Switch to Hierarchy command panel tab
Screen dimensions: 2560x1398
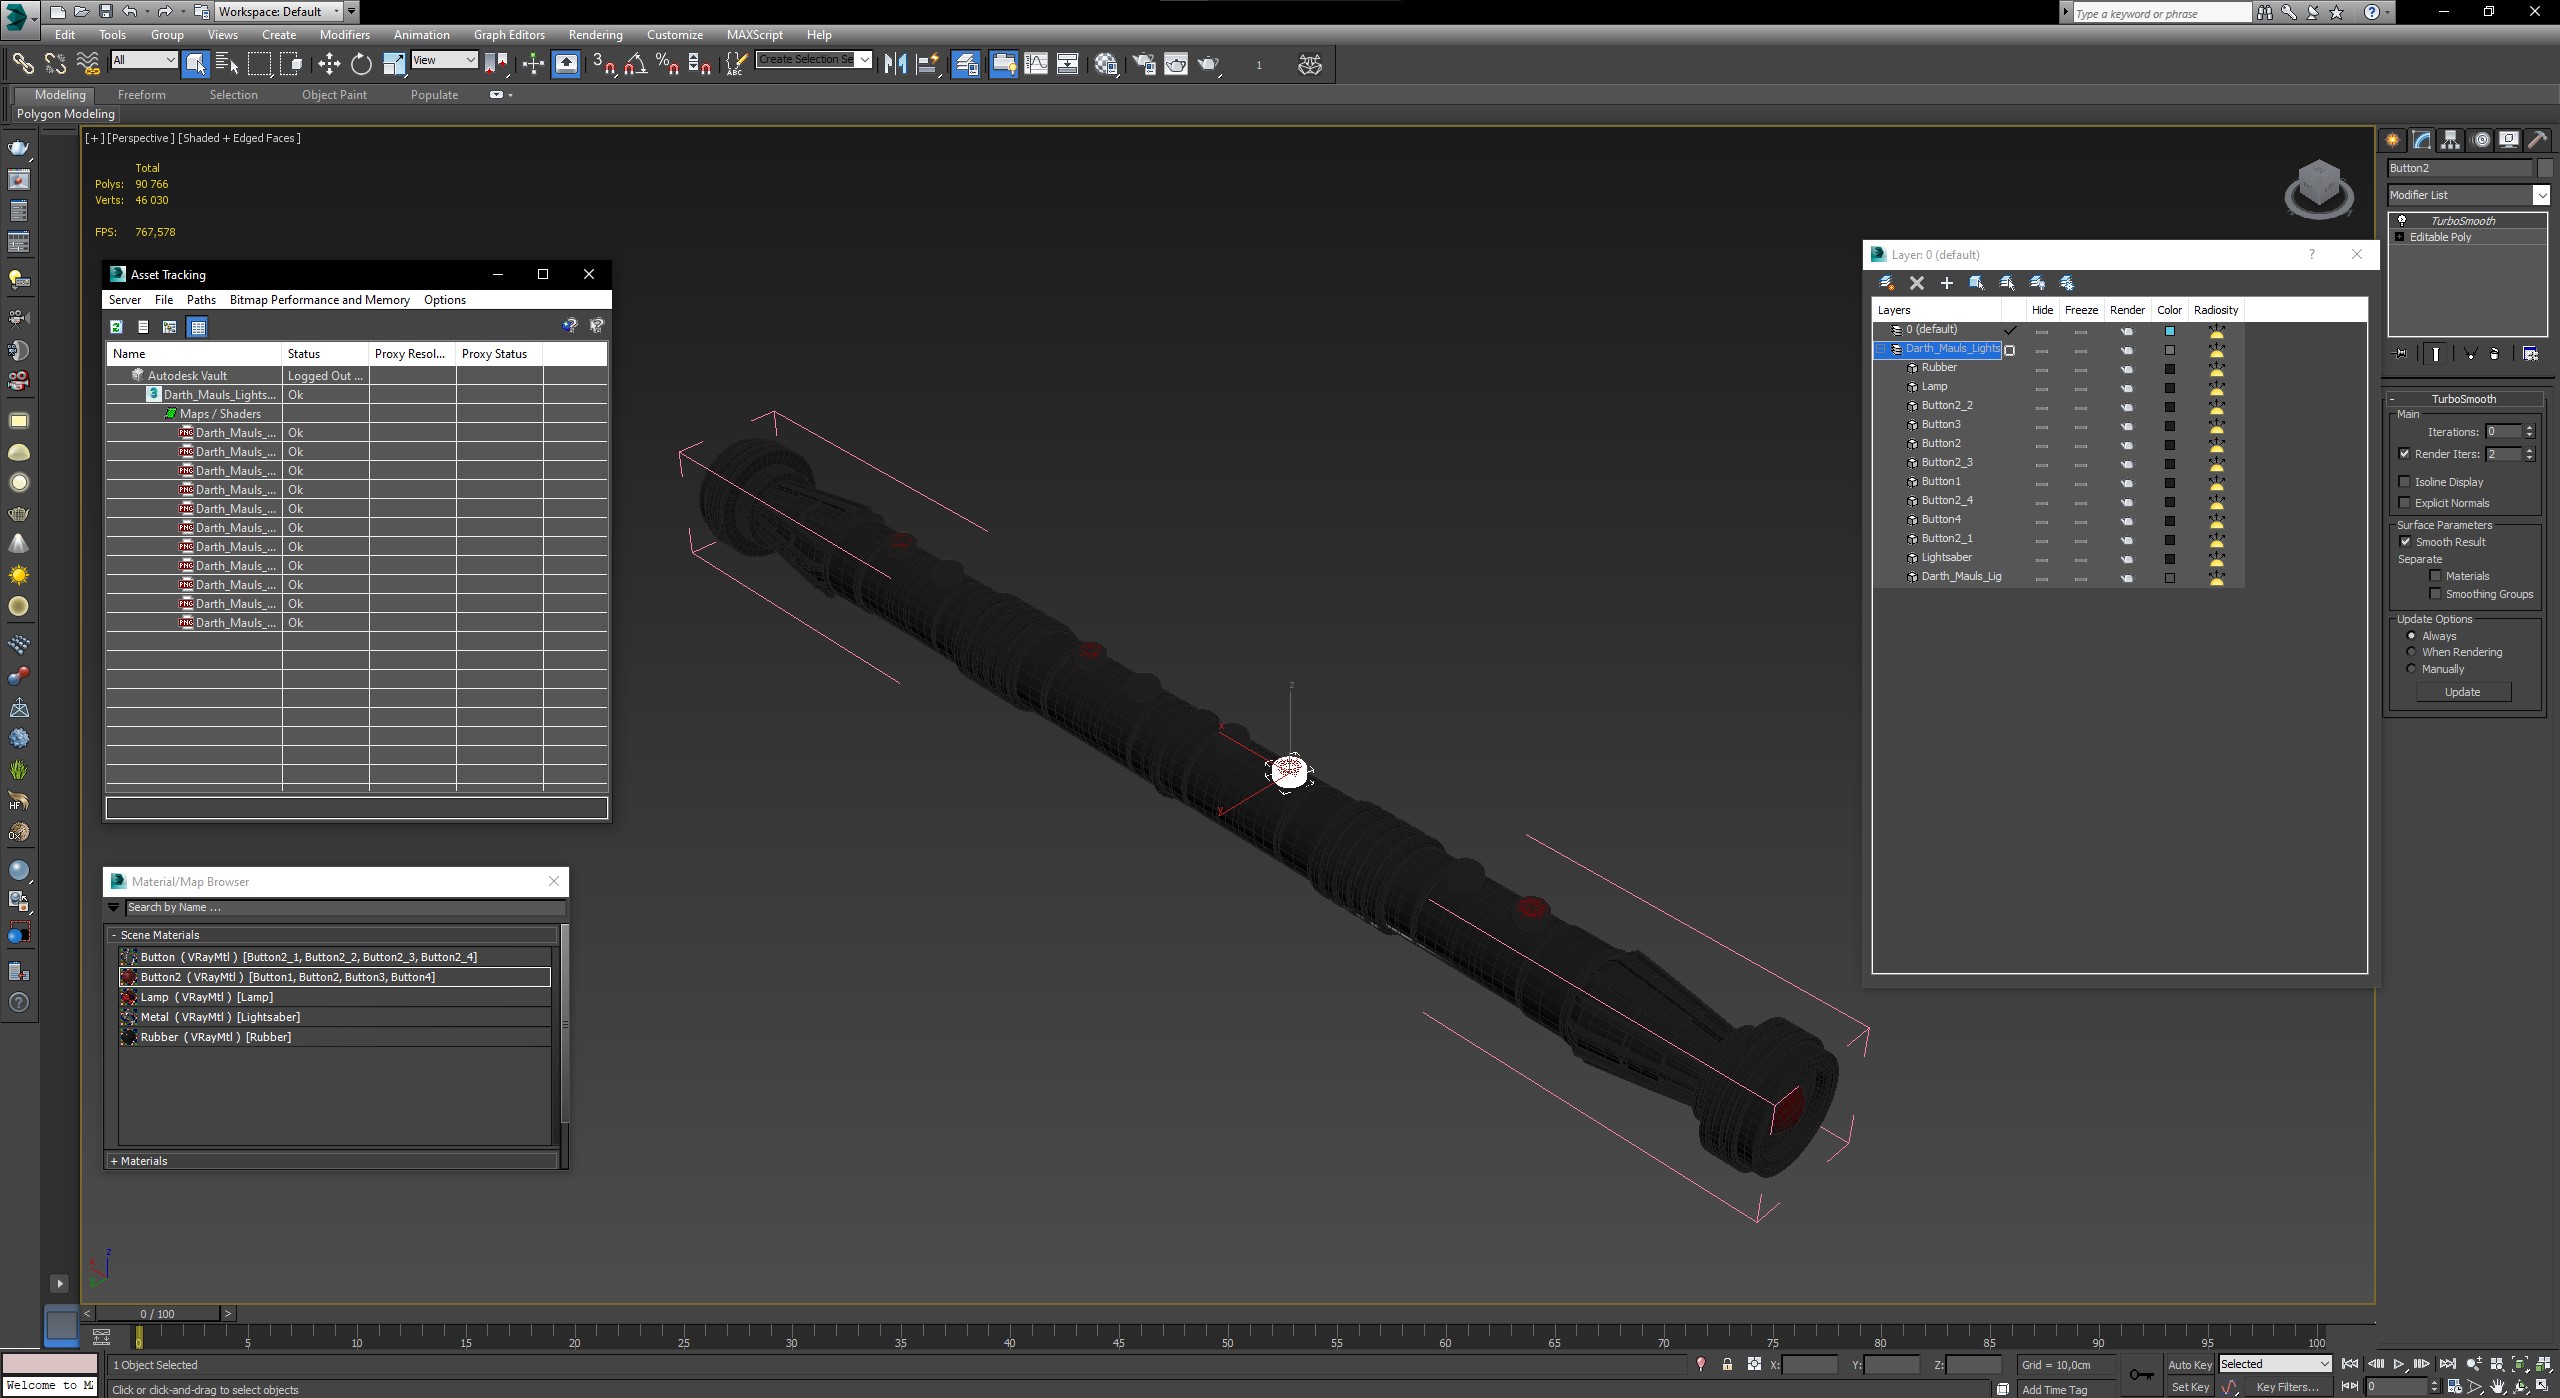(2450, 140)
